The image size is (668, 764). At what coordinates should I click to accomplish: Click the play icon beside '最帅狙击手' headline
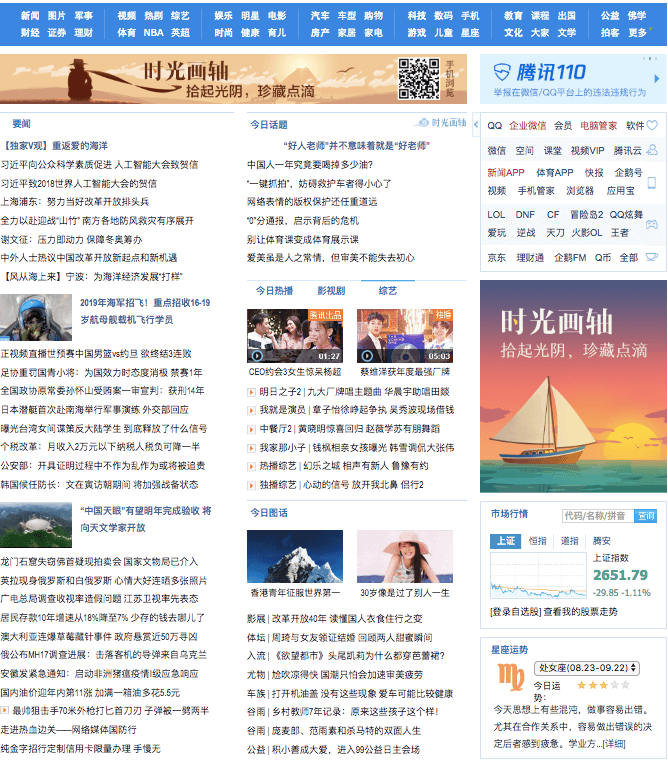4,711
